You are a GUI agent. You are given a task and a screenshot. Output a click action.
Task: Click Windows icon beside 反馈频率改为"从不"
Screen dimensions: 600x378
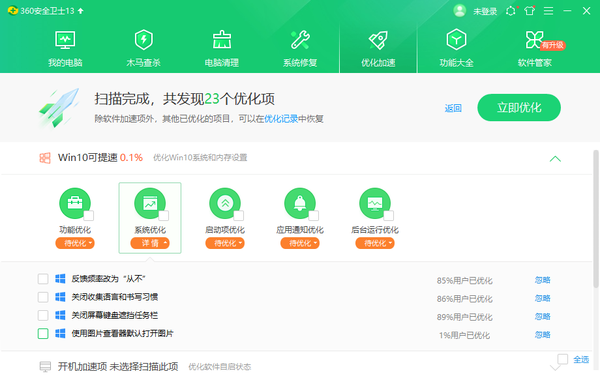(60, 279)
